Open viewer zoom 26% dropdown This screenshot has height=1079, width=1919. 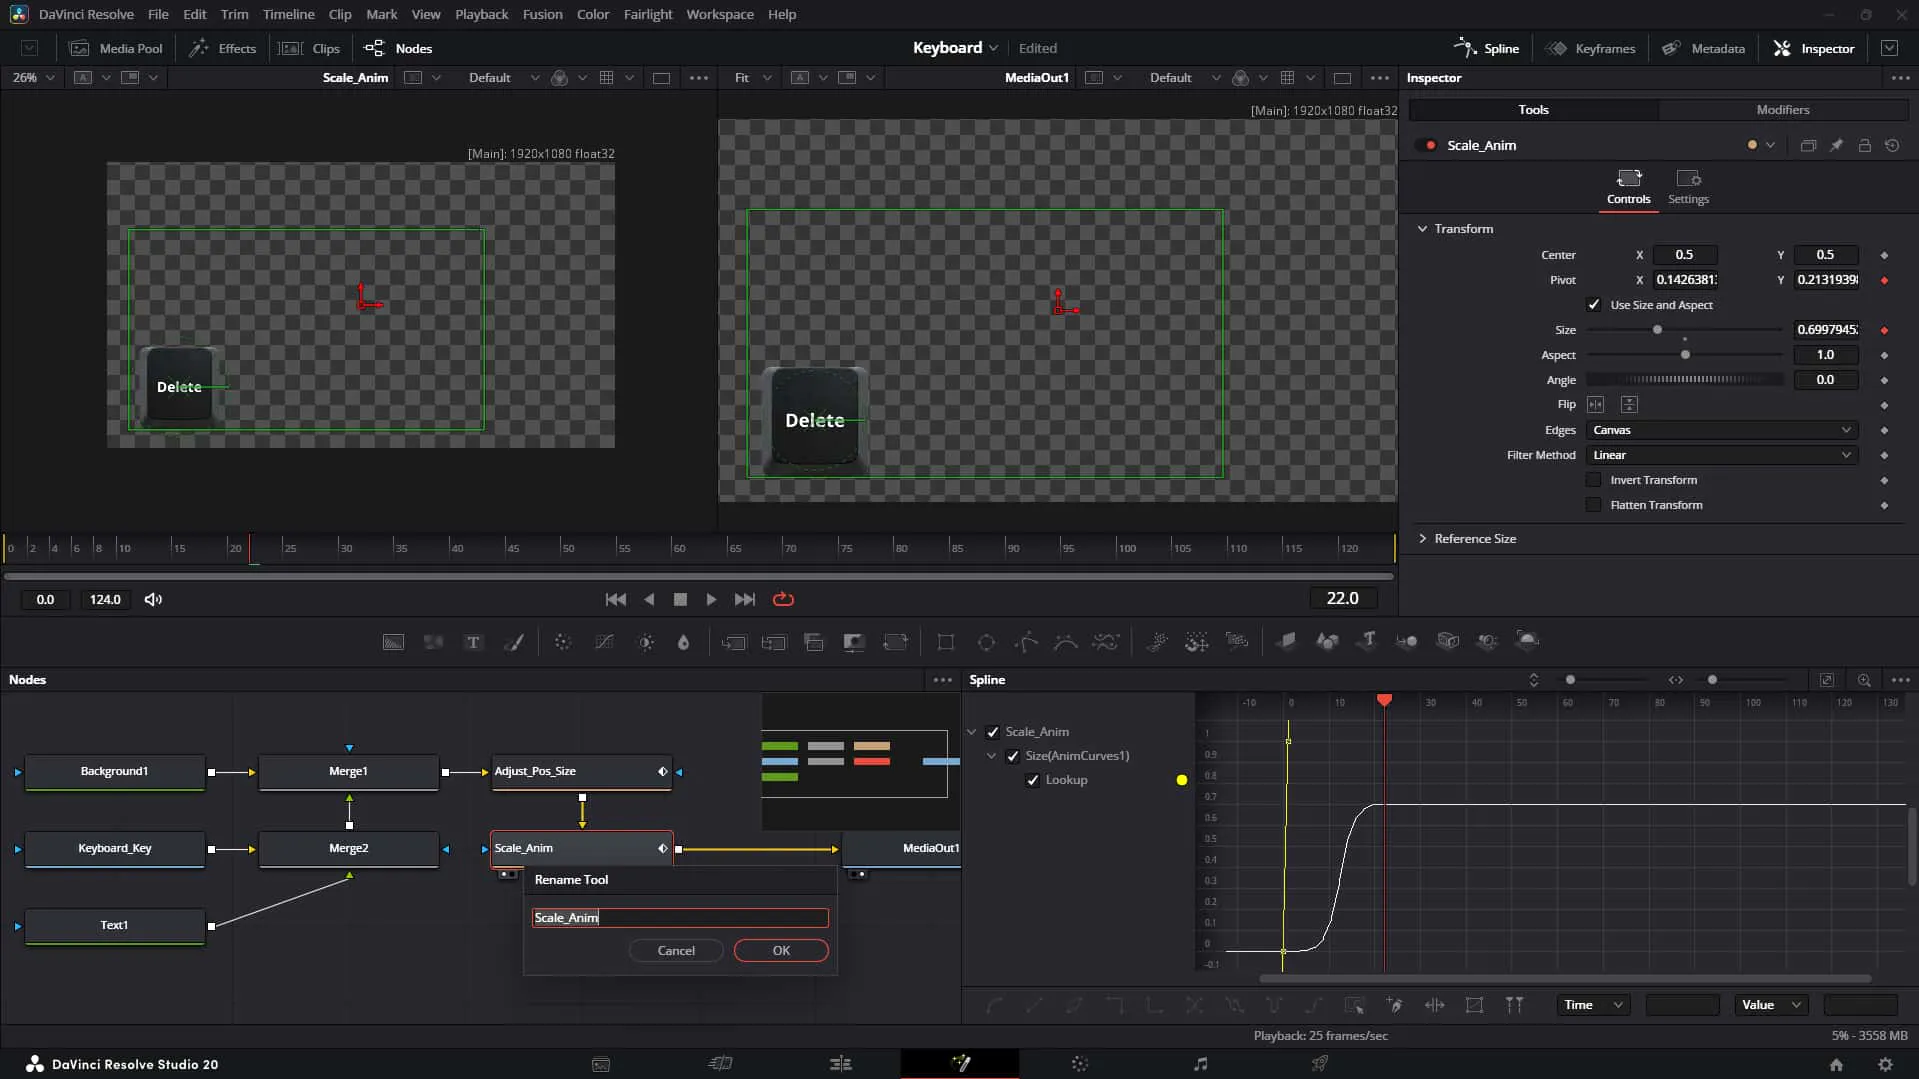[x=33, y=78]
